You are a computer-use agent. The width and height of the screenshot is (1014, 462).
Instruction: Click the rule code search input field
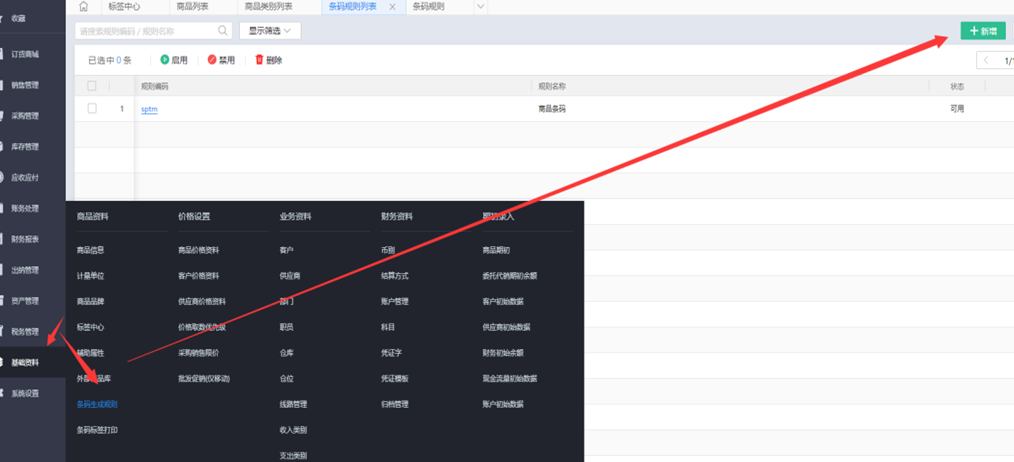145,31
